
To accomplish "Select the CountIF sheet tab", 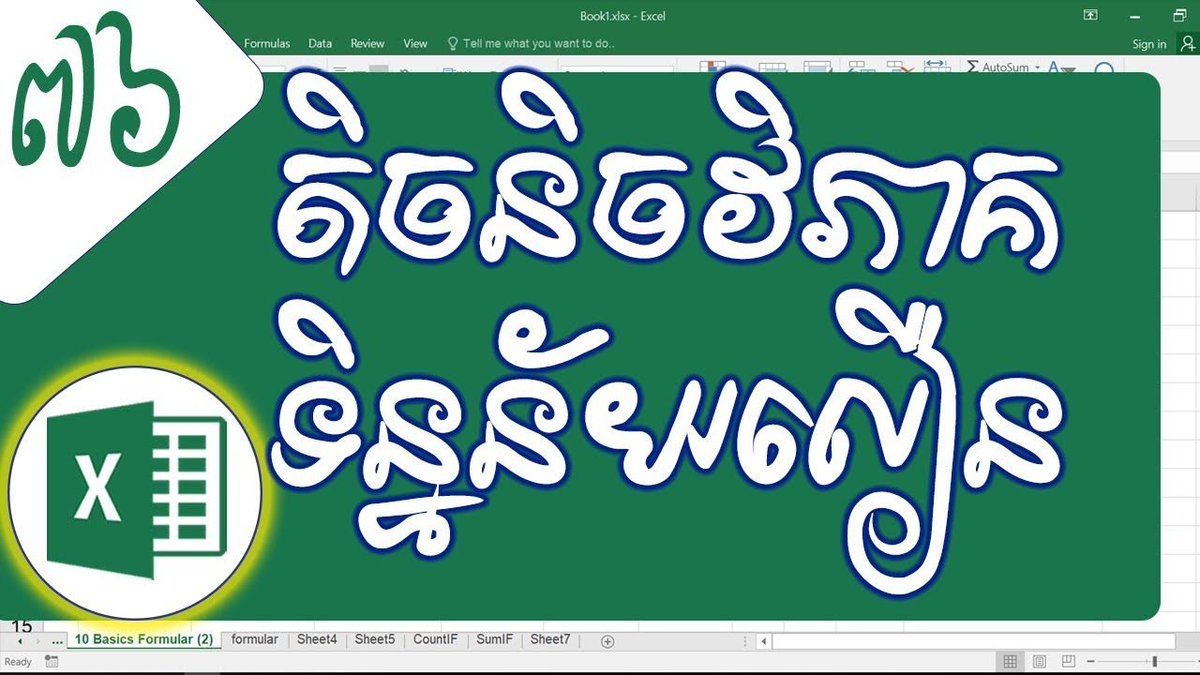I will point(436,640).
